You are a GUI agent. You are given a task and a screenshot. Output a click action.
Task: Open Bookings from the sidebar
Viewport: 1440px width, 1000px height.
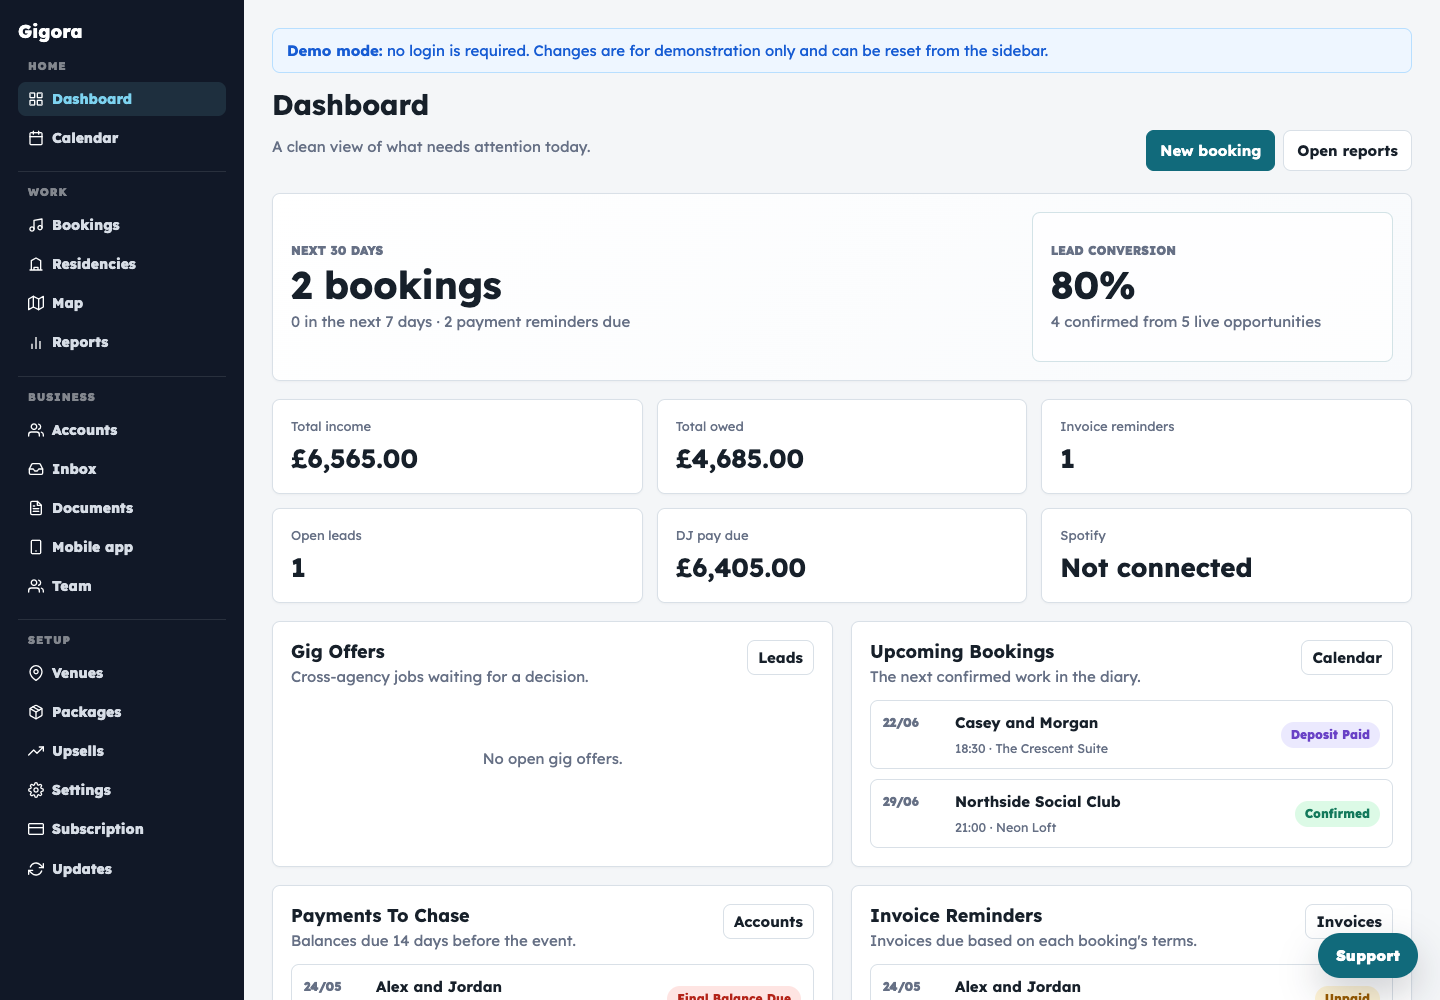point(122,225)
